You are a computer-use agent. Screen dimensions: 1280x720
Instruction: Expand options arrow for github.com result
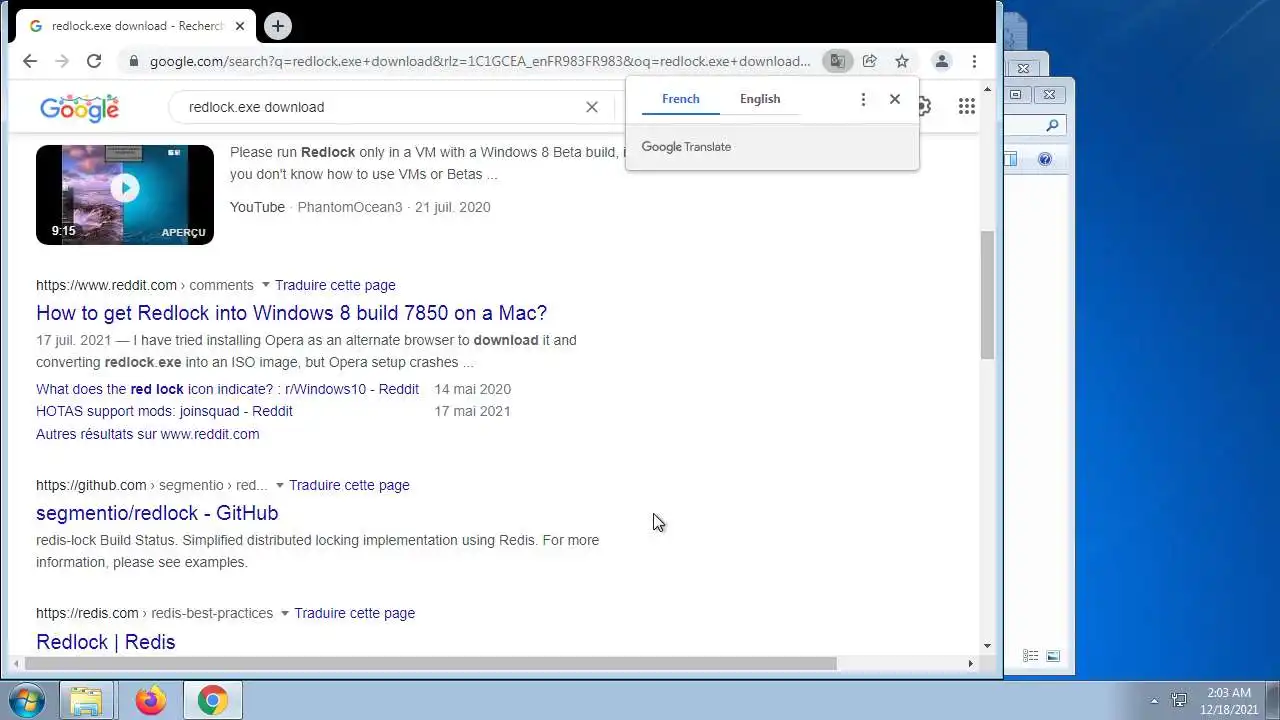(280, 485)
